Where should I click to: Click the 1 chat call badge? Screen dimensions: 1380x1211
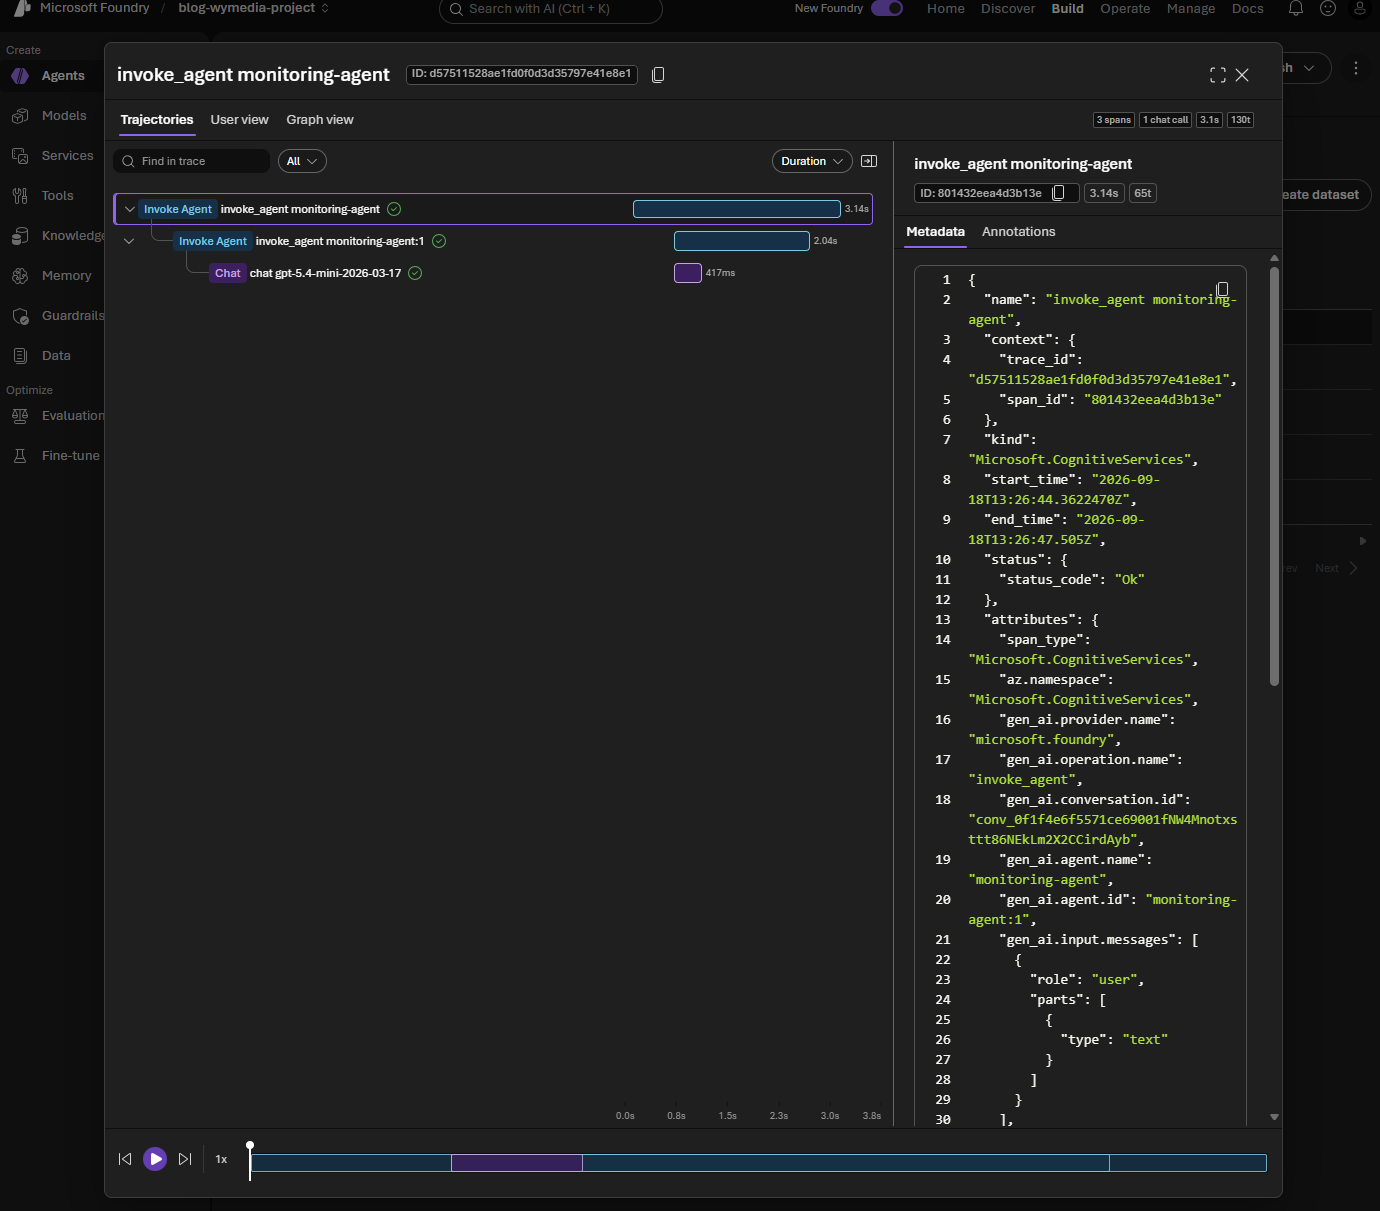(x=1166, y=120)
